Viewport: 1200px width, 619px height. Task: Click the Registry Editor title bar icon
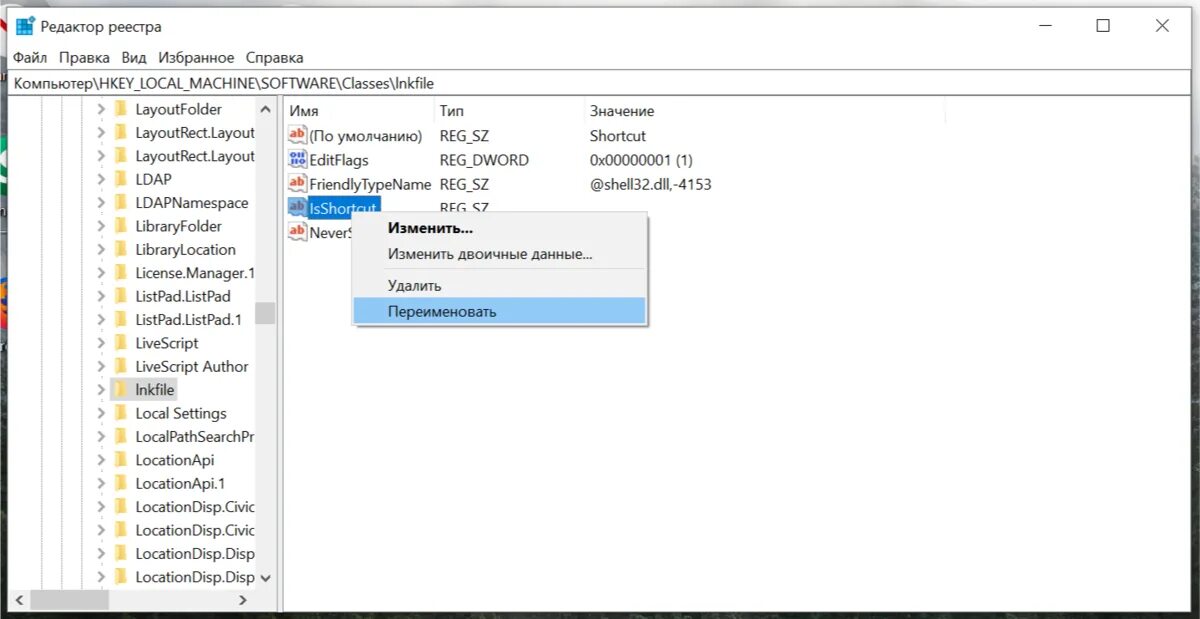pos(25,26)
